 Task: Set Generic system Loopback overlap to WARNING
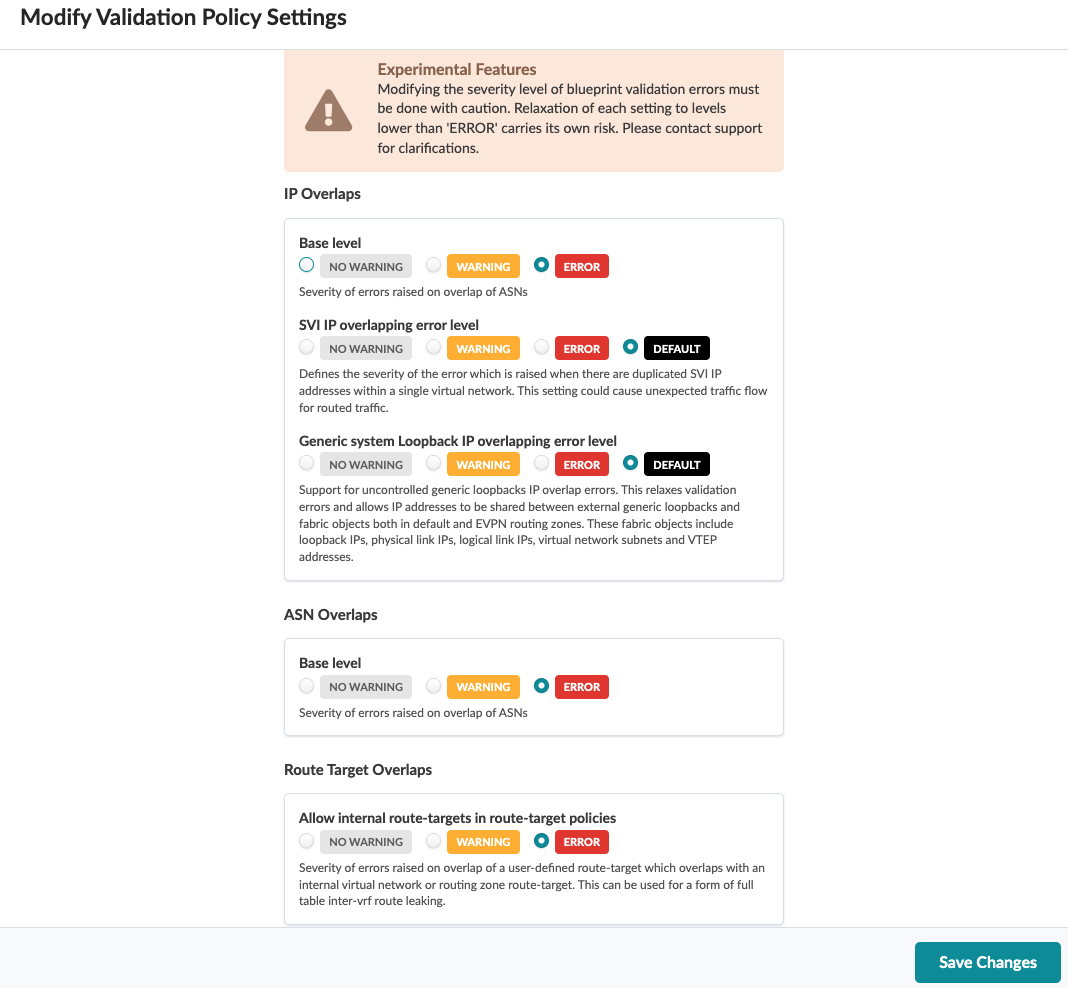coord(433,464)
